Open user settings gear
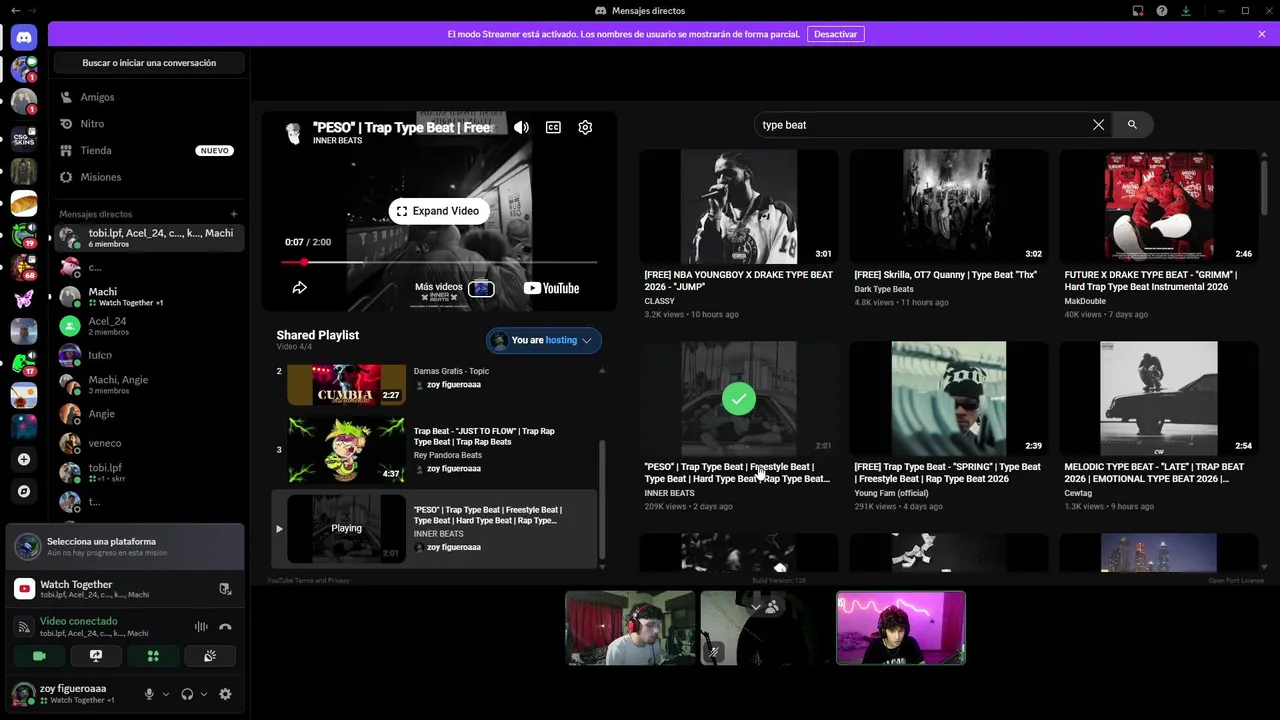The width and height of the screenshot is (1280, 720). [x=225, y=694]
